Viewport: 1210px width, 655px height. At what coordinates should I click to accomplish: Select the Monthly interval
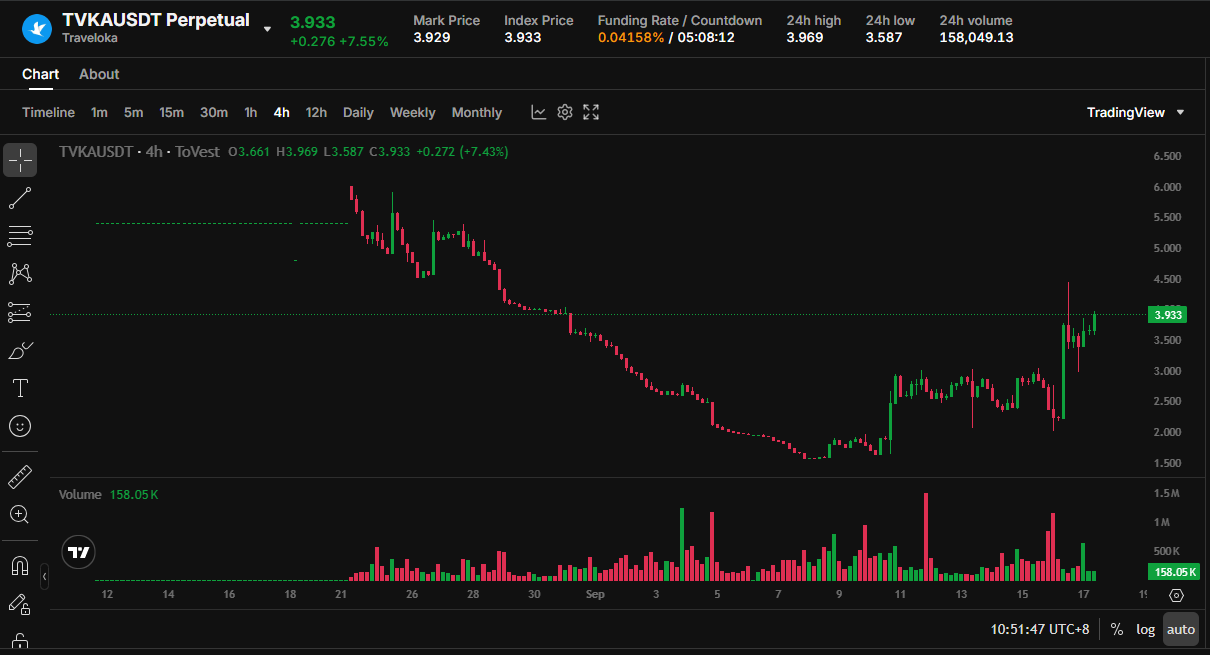click(477, 112)
